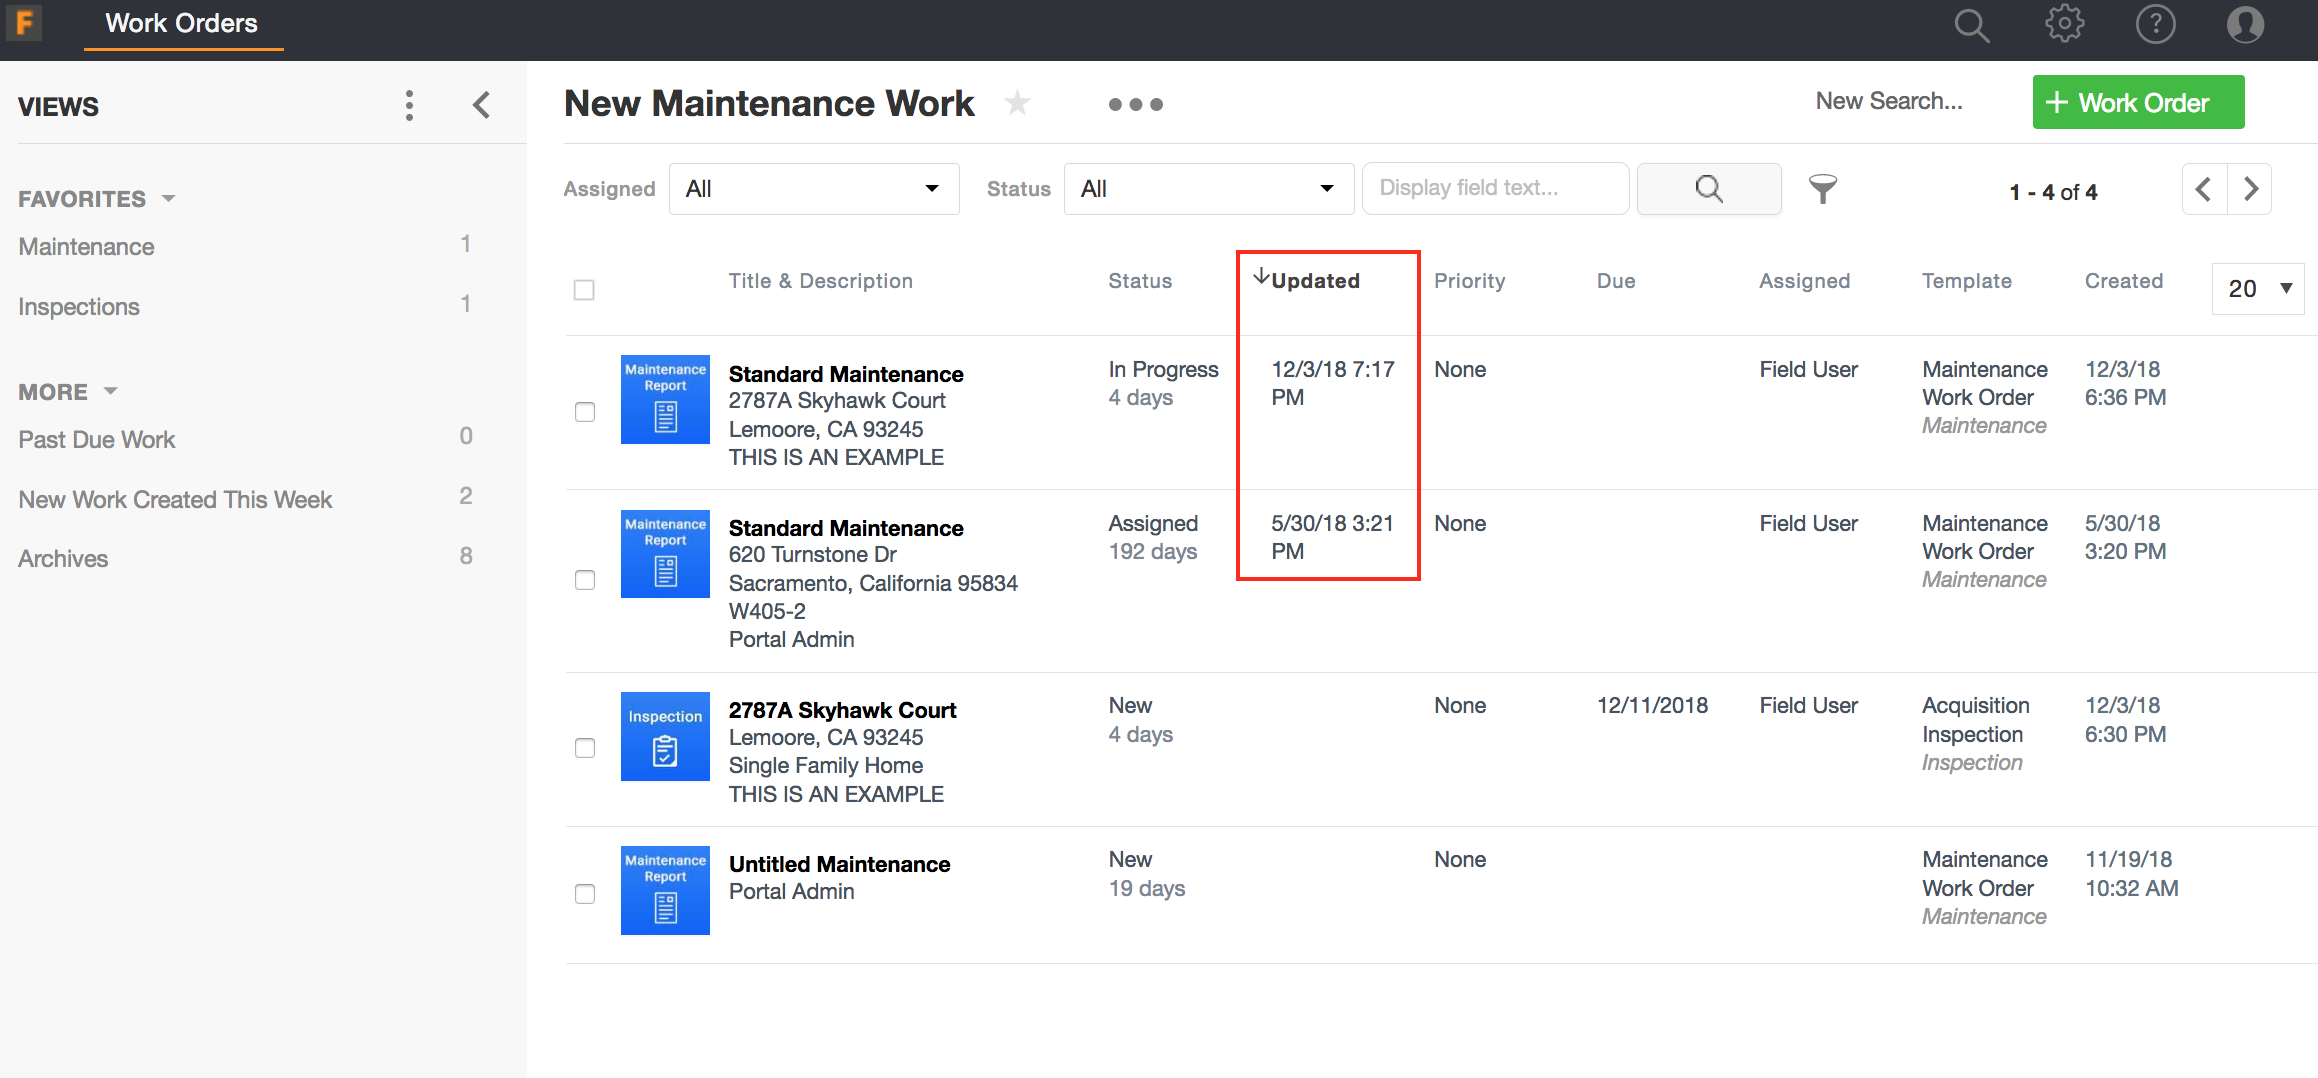Open the help question mark icon
The width and height of the screenshot is (2318, 1078).
coord(2155,24)
